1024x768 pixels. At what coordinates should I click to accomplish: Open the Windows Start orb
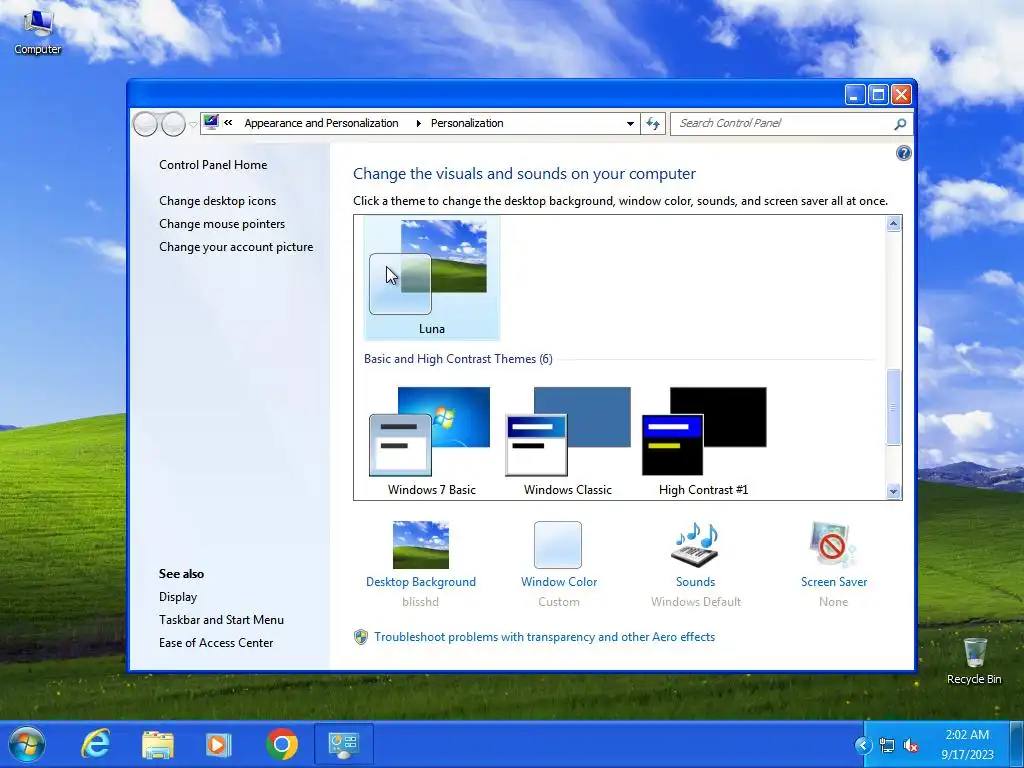pos(27,744)
